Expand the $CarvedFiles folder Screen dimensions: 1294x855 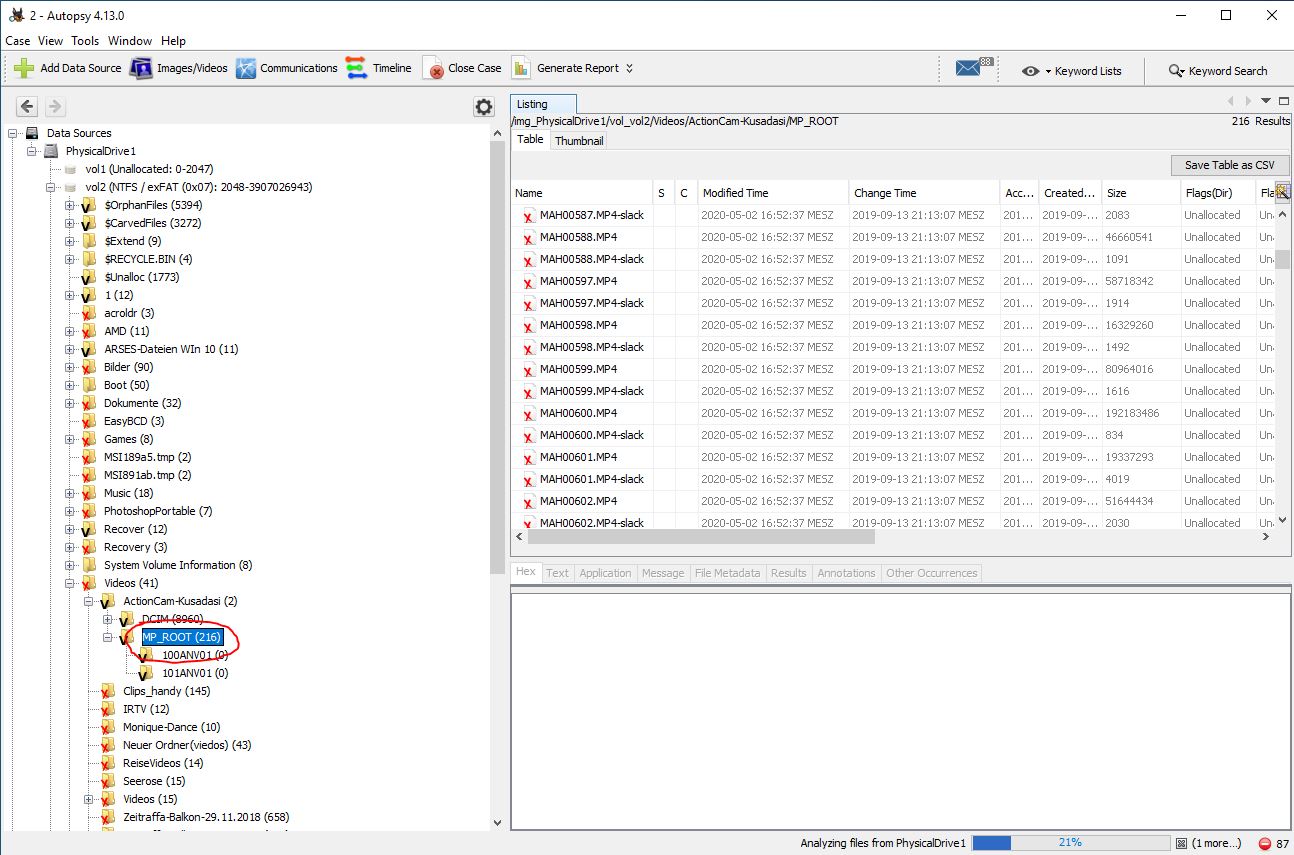[70, 223]
